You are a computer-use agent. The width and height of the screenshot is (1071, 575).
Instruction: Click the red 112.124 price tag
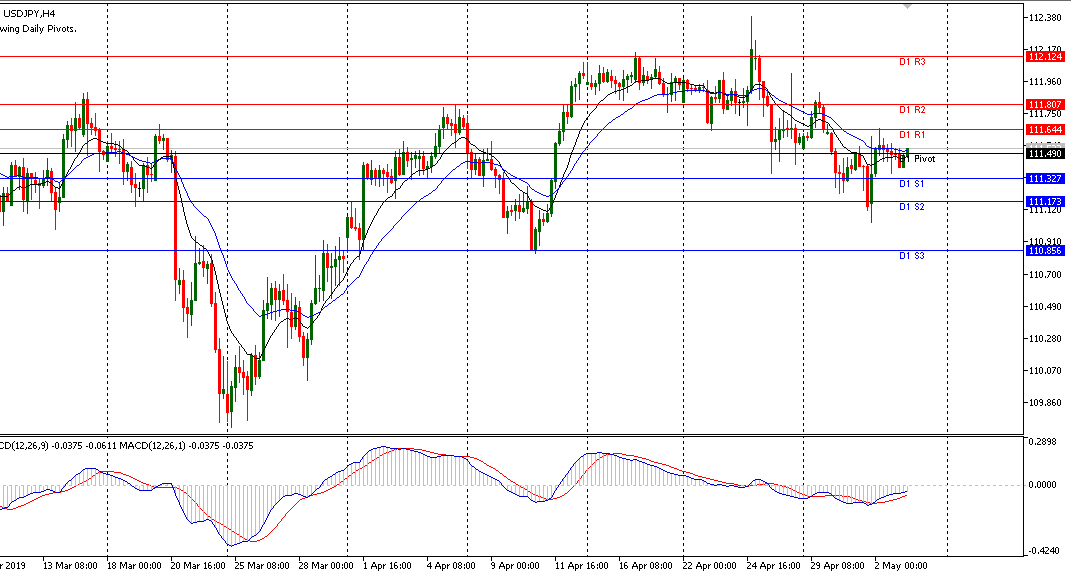tap(1044, 57)
